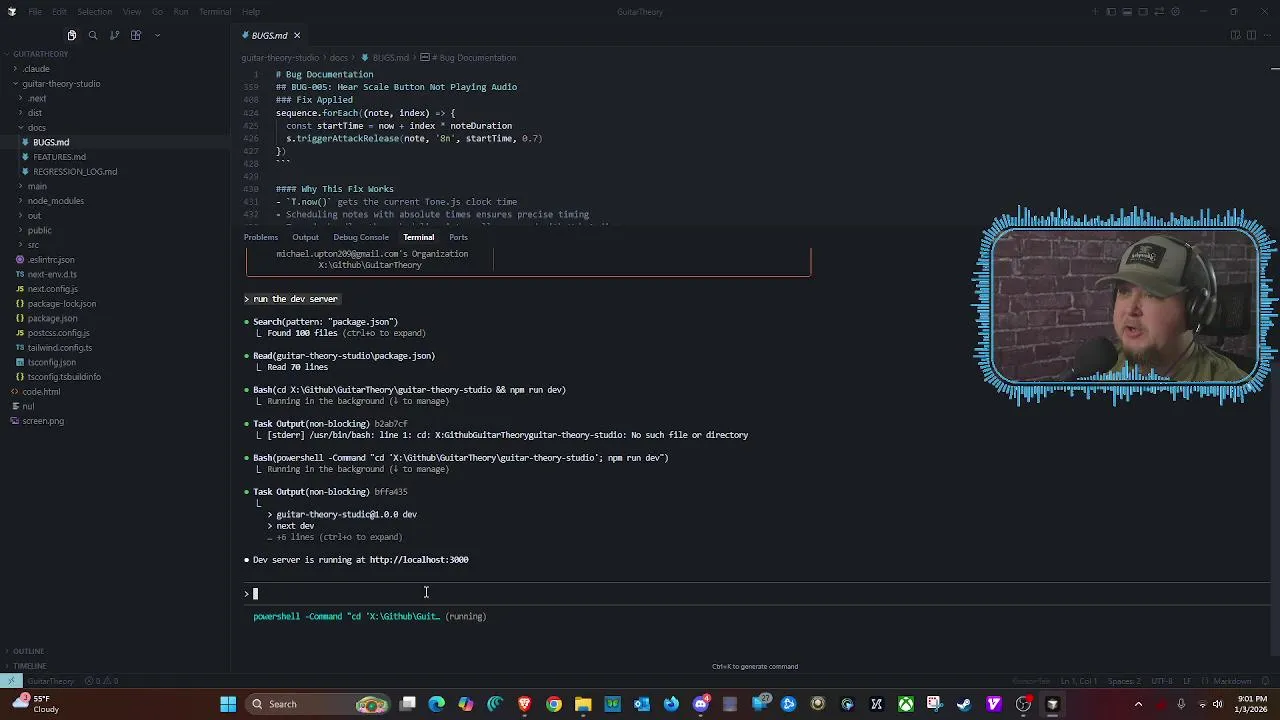Open BUGS.md in the file tree
The height and width of the screenshot is (720, 1280).
point(51,142)
